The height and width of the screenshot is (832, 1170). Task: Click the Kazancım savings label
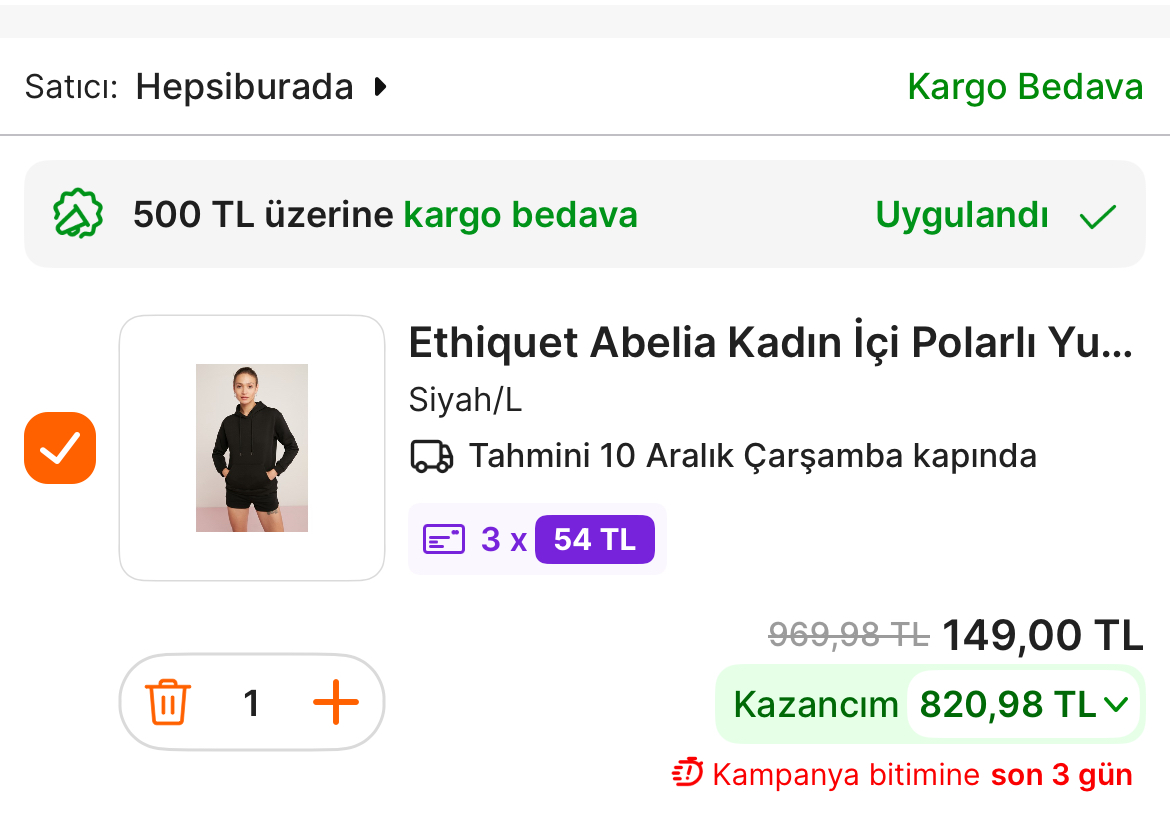(815, 705)
